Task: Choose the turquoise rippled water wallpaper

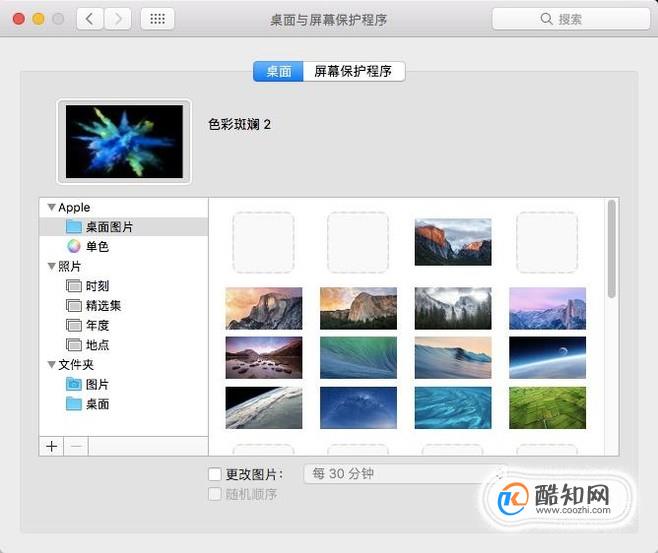Action: click(x=453, y=408)
